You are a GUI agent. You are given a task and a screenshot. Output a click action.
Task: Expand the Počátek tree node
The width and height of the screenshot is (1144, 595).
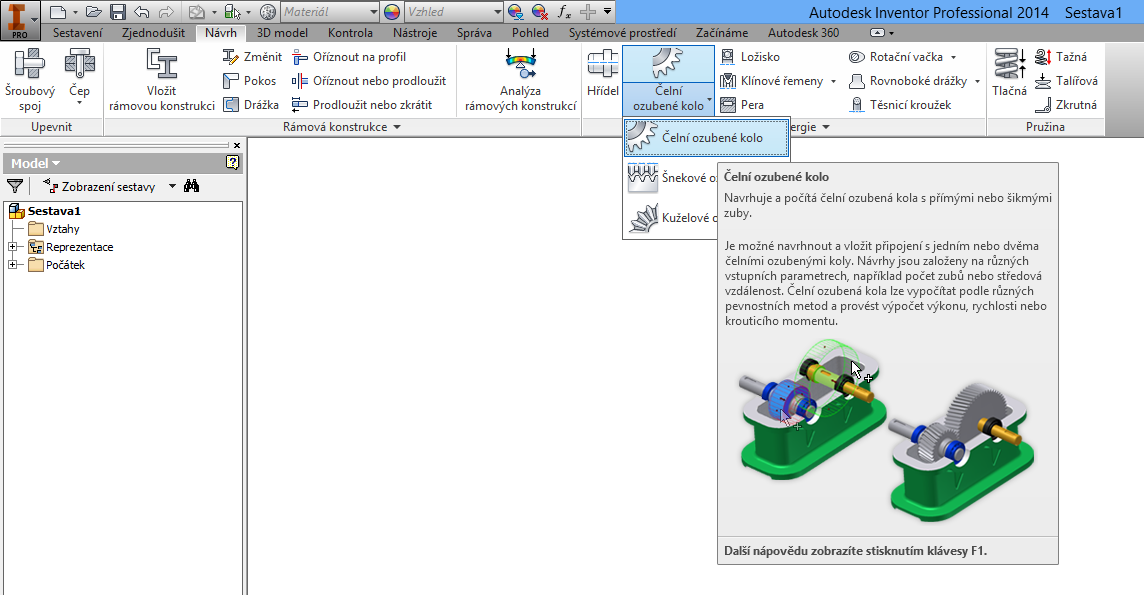12,265
